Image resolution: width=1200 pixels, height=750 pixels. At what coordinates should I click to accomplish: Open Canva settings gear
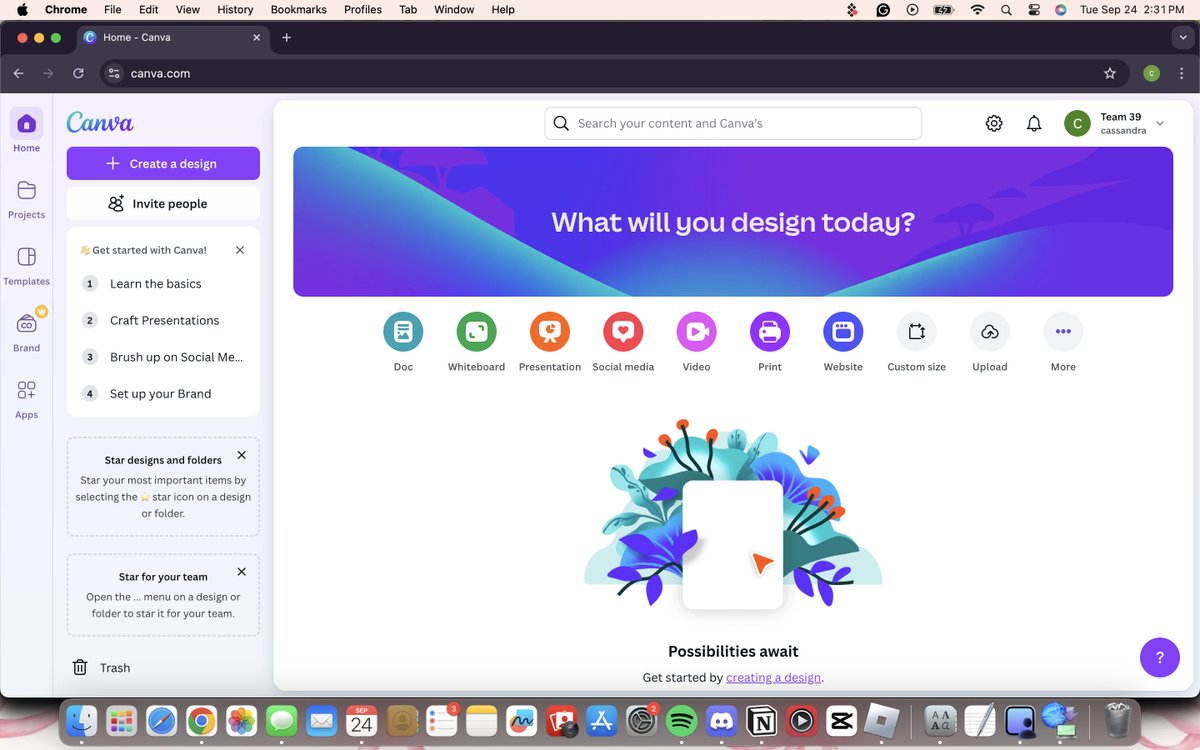(x=994, y=123)
